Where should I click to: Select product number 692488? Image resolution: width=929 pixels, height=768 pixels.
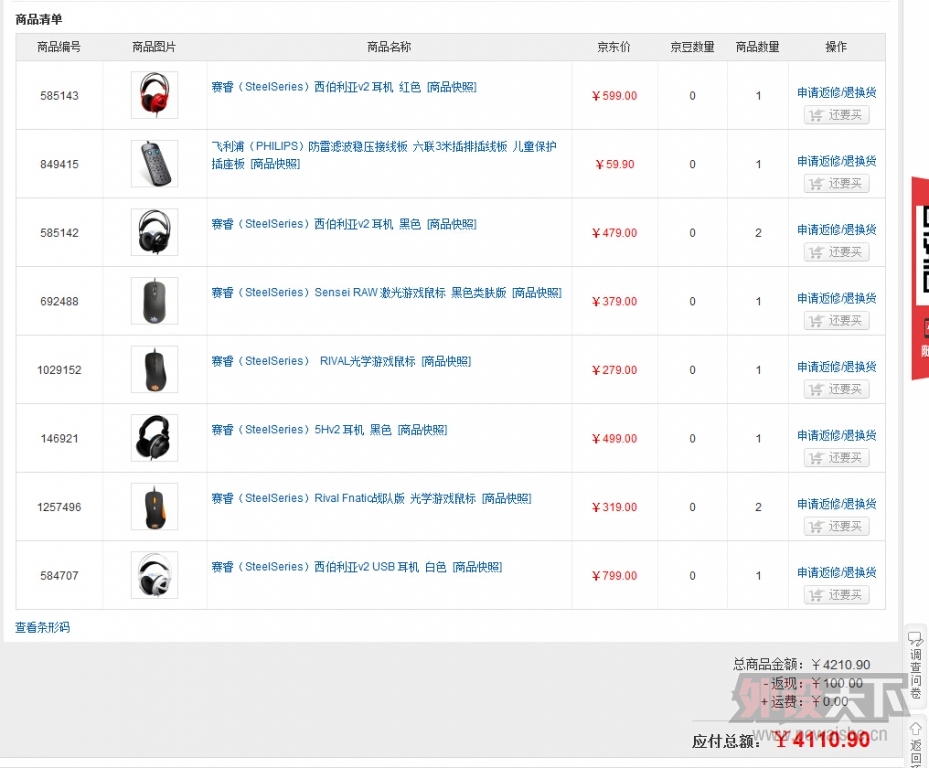59,302
